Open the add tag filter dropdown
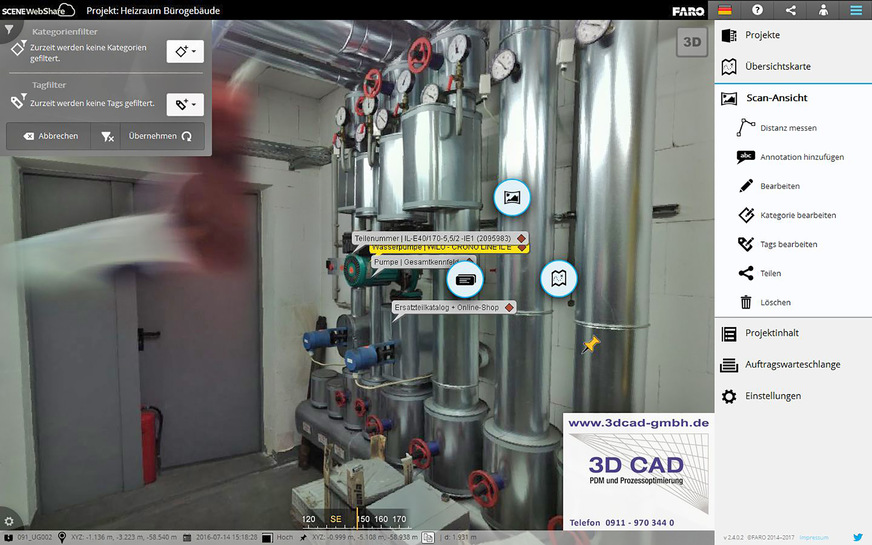The width and height of the screenshot is (872, 545). point(184,103)
